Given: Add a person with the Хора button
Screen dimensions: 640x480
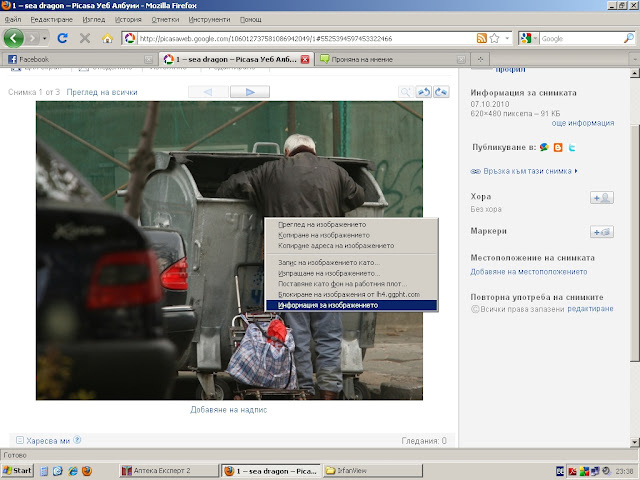Looking at the screenshot, I should [602, 198].
